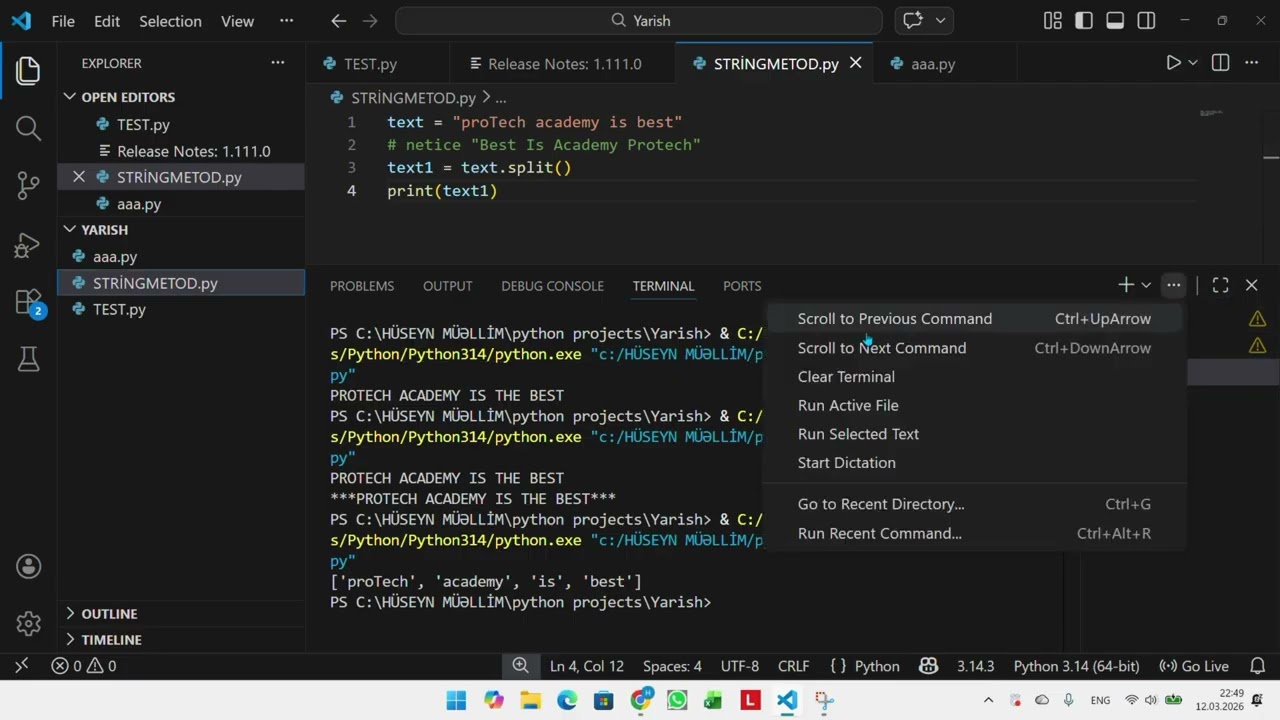The width and height of the screenshot is (1280, 720).
Task: Open the View menu
Action: pos(237,21)
